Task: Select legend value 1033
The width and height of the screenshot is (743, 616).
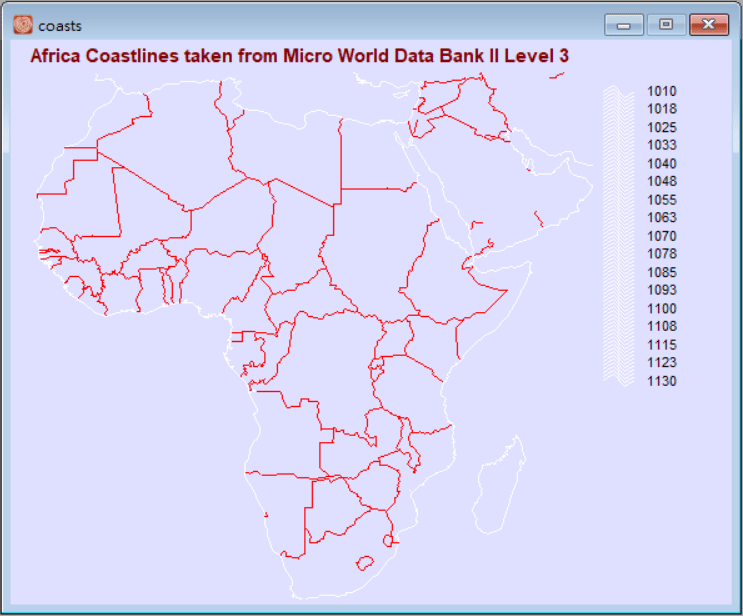Action: click(662, 145)
